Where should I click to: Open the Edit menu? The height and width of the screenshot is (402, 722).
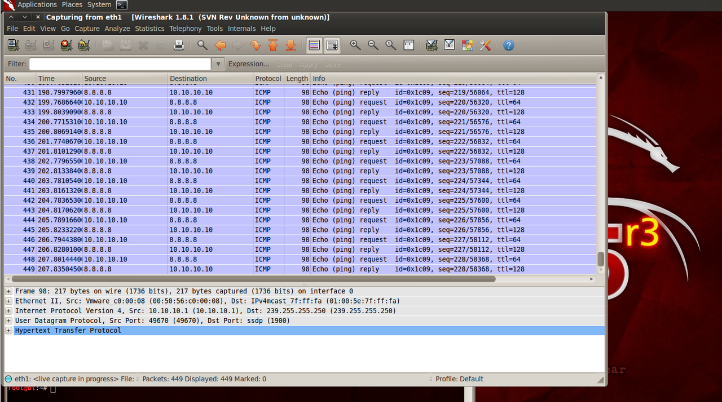point(29,29)
